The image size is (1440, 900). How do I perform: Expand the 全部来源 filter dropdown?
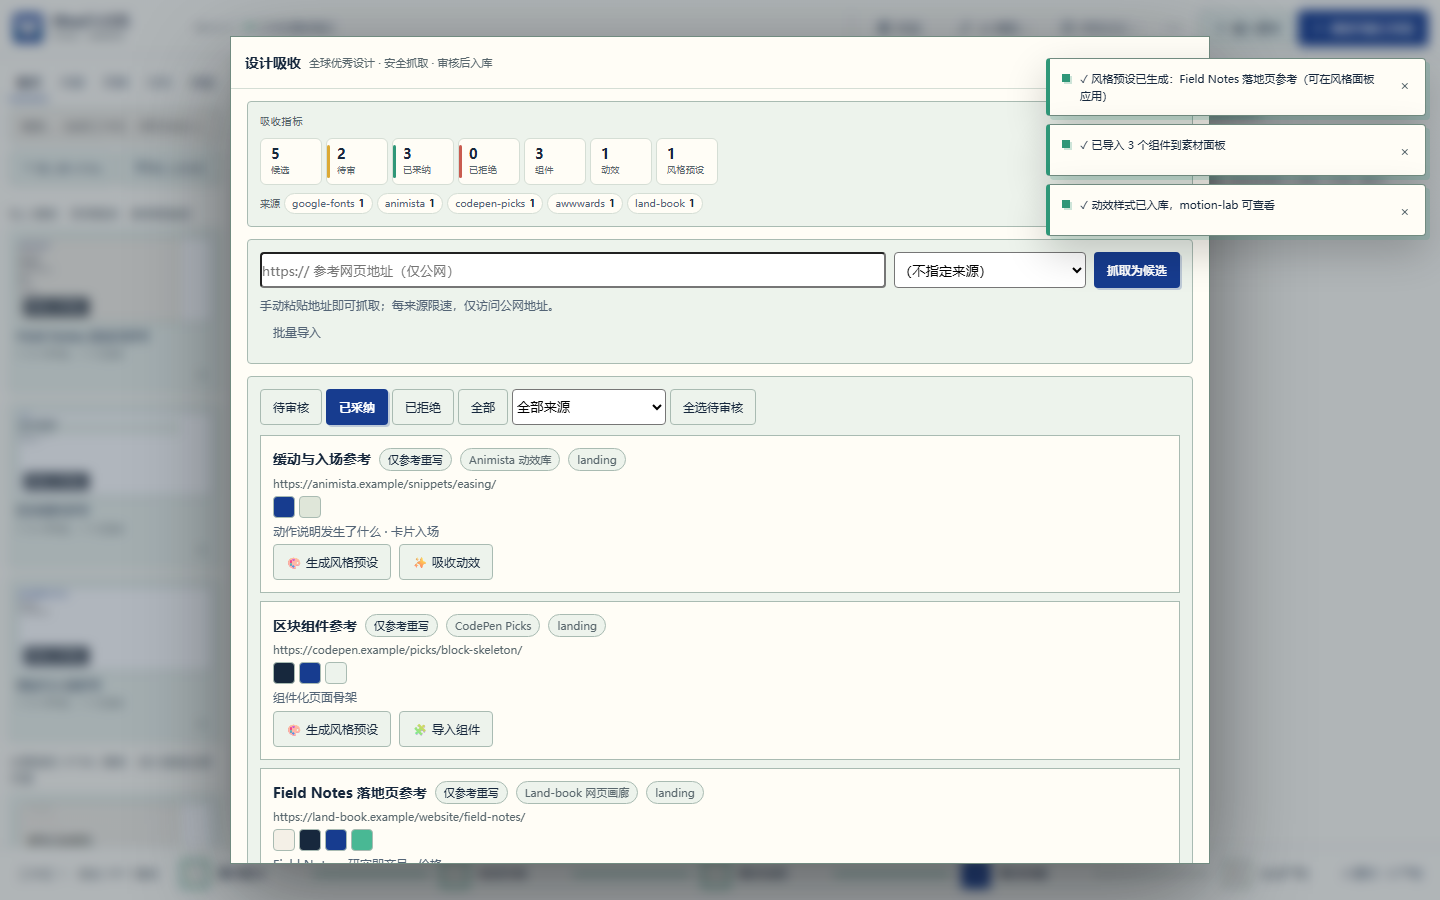[x=589, y=407]
